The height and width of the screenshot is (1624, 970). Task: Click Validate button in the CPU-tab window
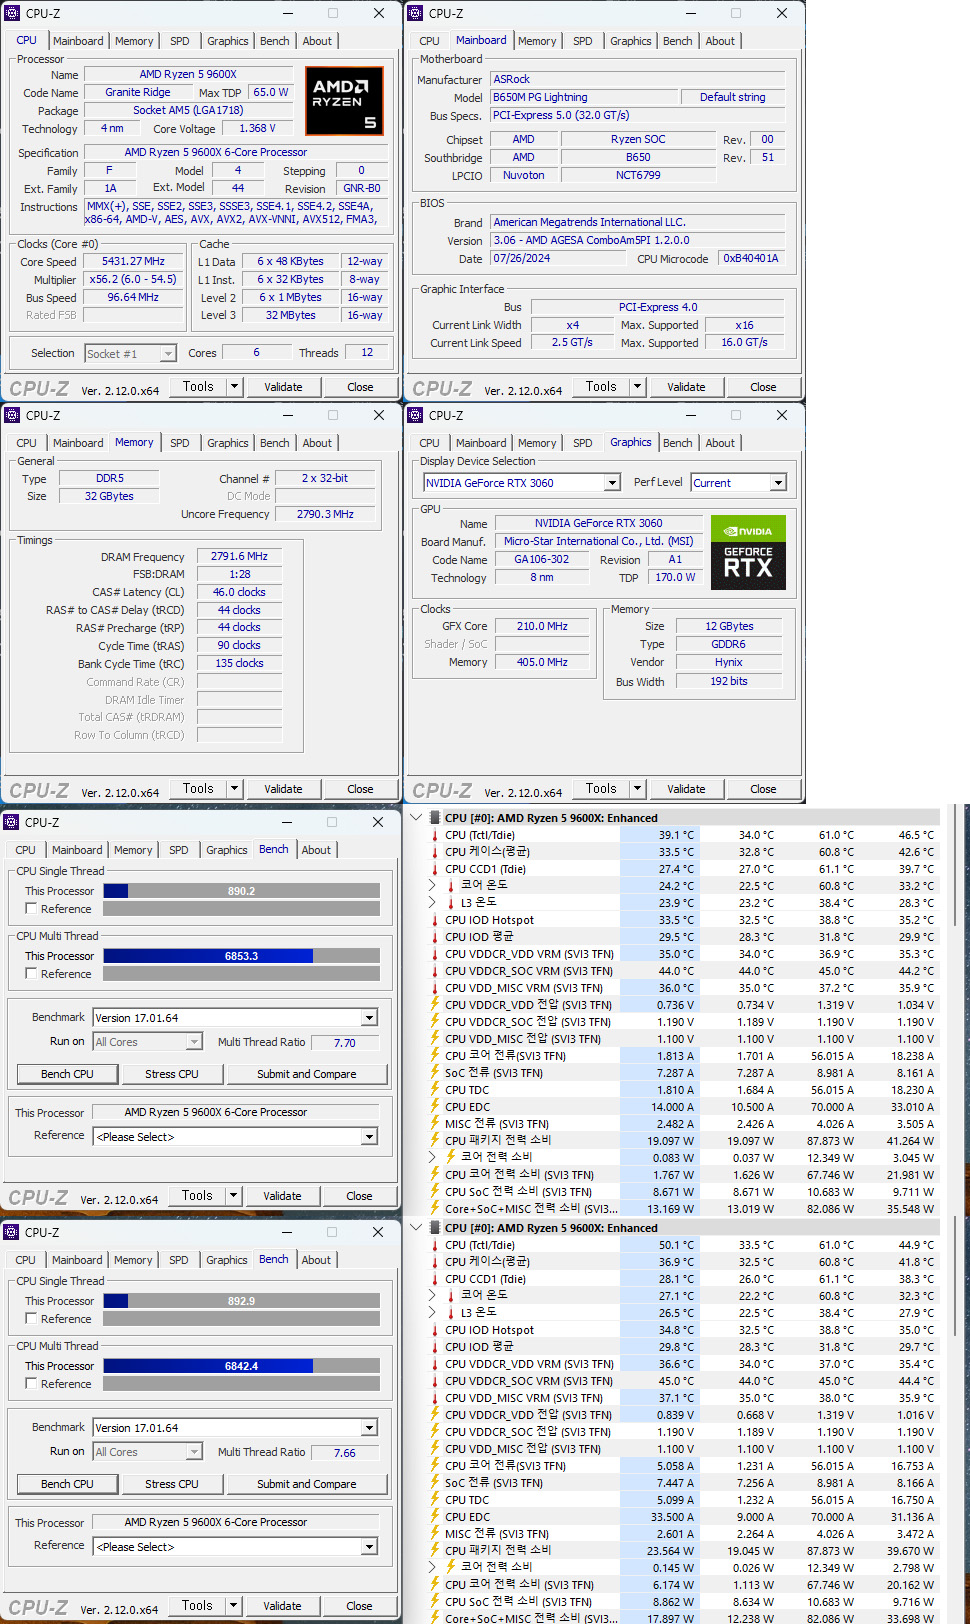tap(283, 387)
